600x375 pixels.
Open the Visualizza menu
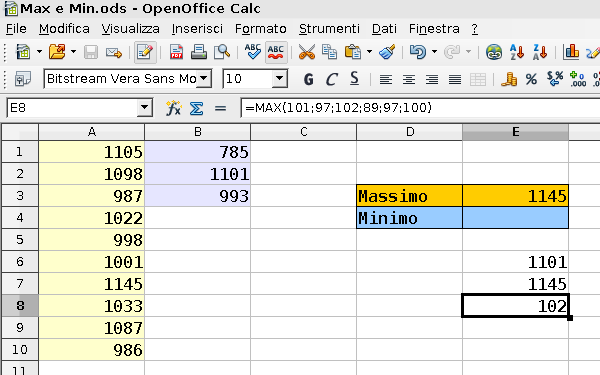click(x=130, y=29)
